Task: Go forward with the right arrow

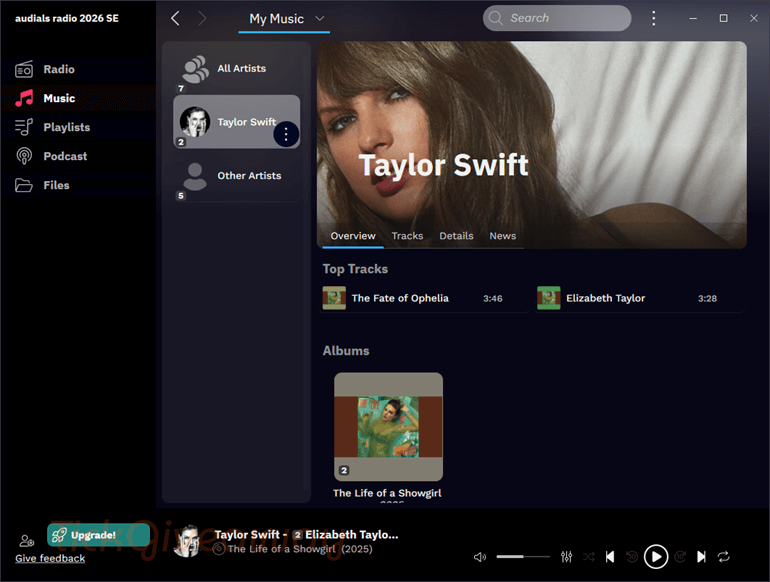Action: tap(202, 19)
